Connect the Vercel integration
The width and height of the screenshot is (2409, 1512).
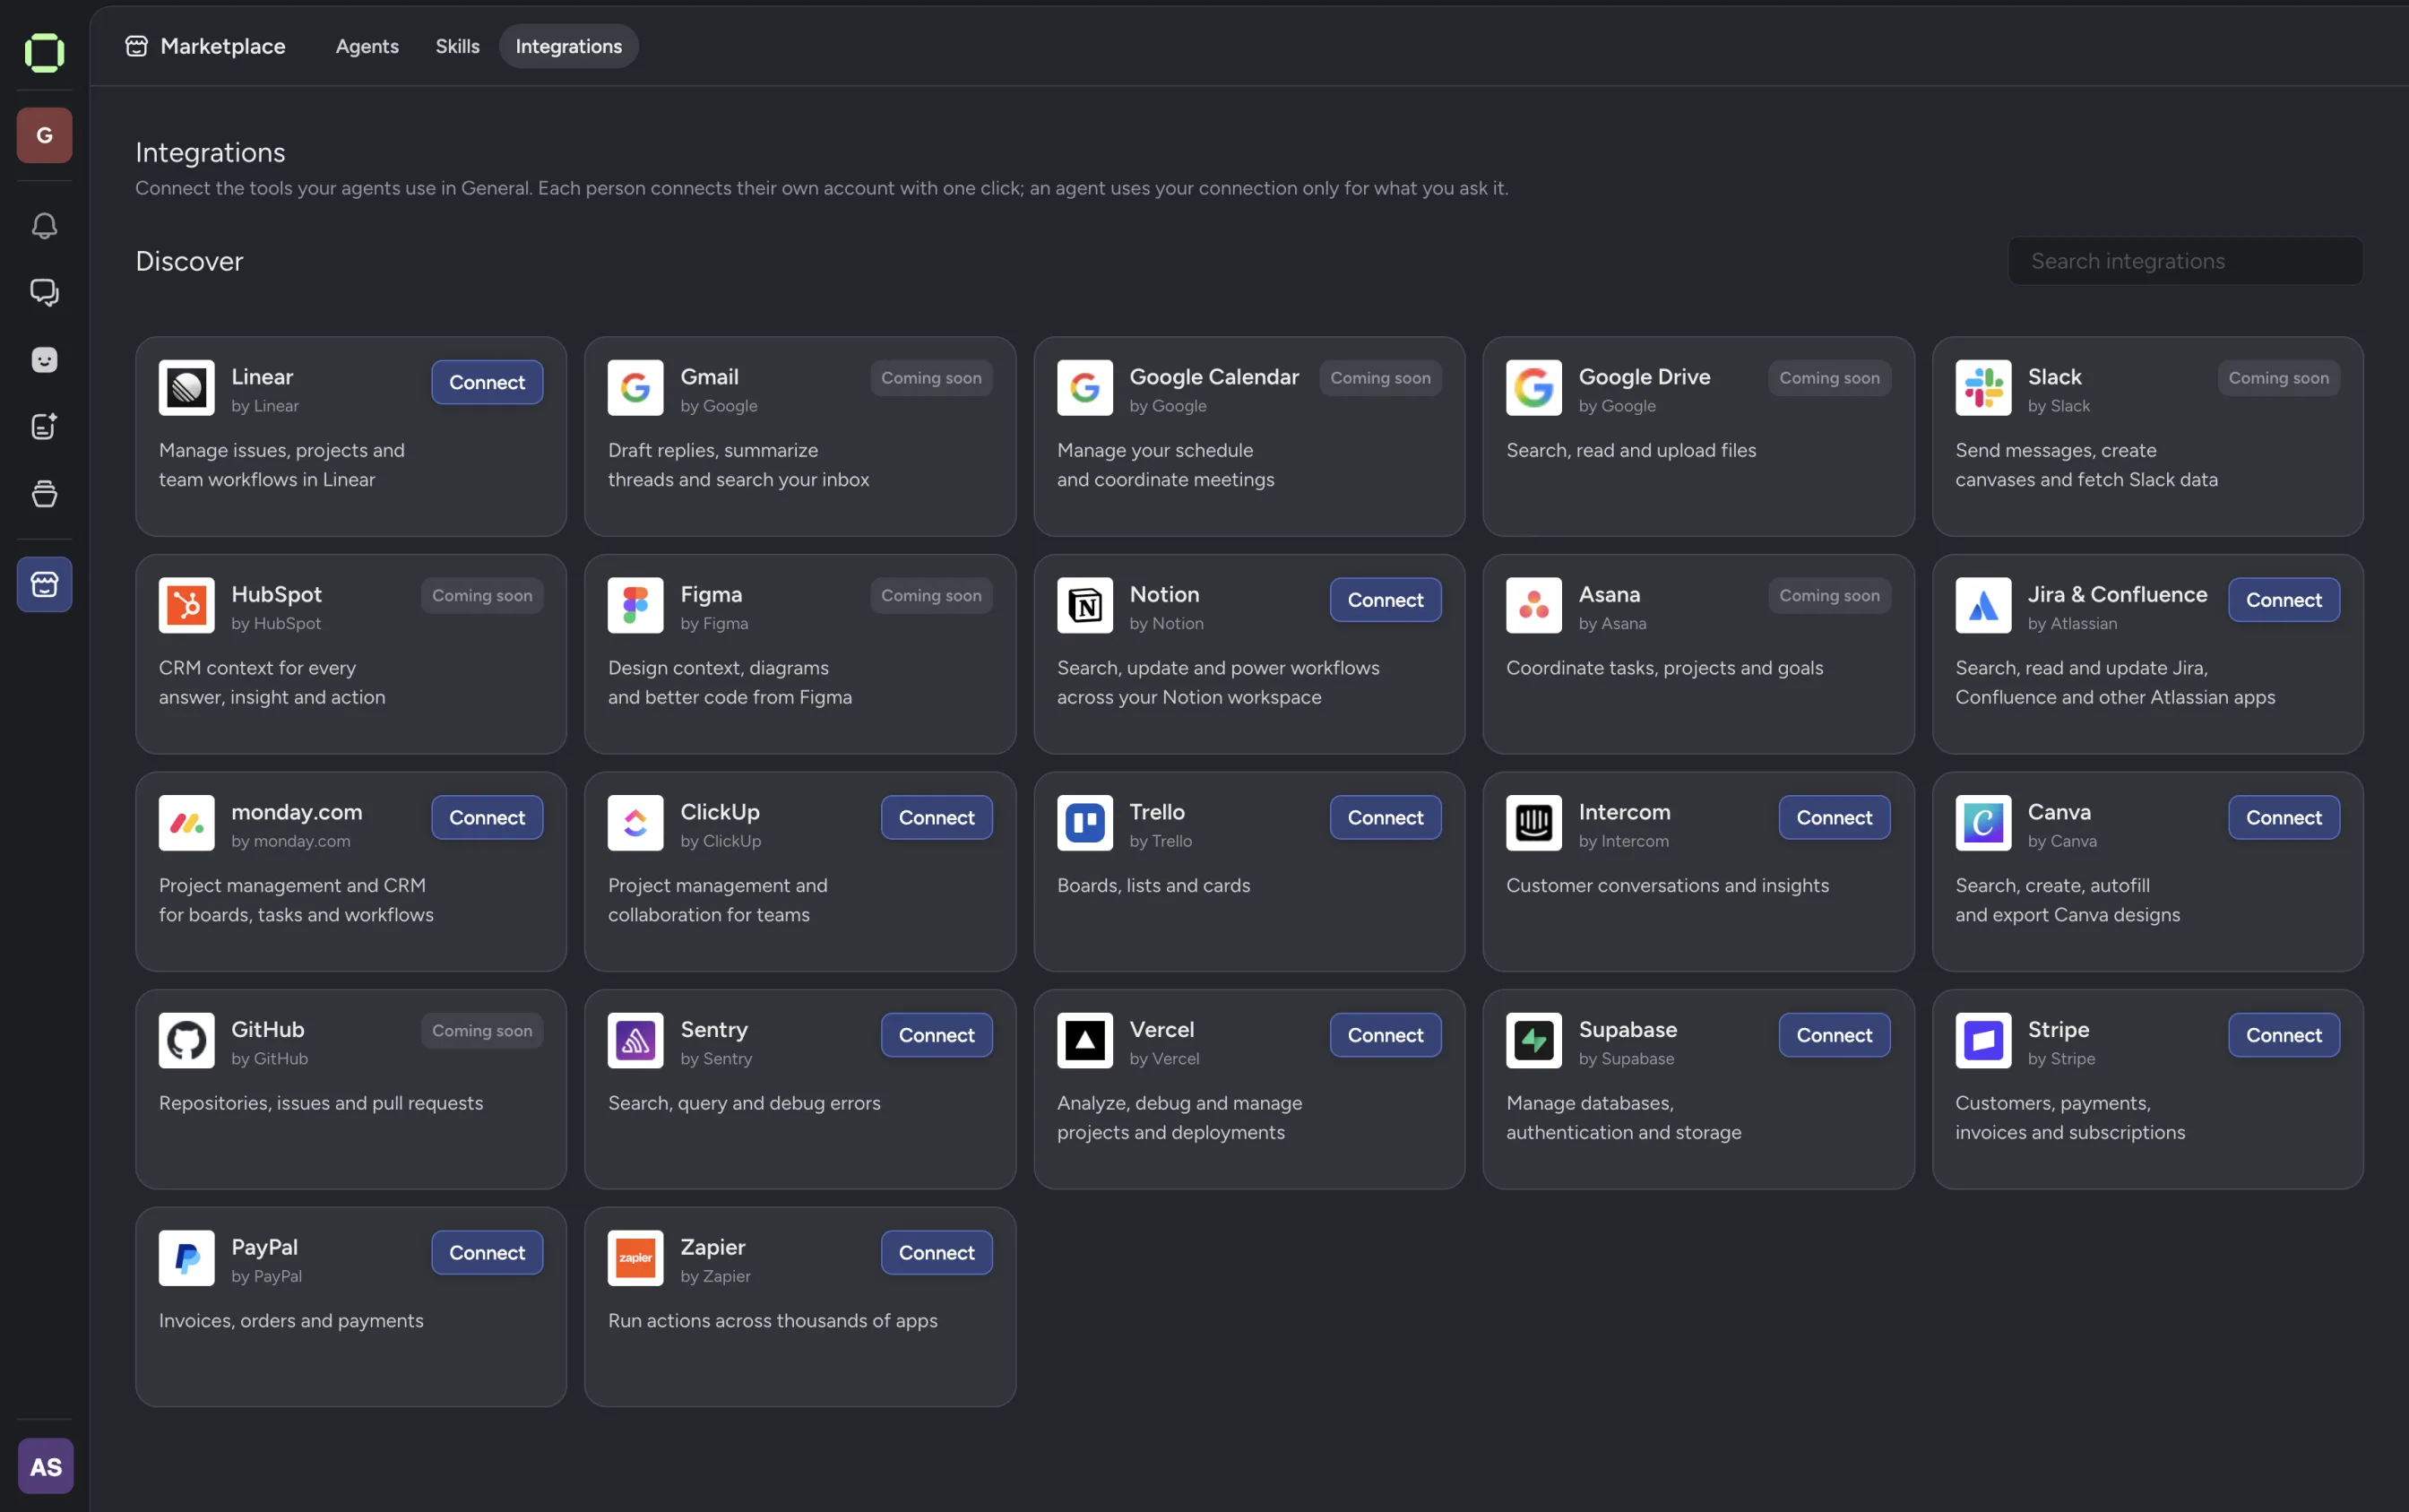[1385, 1035]
